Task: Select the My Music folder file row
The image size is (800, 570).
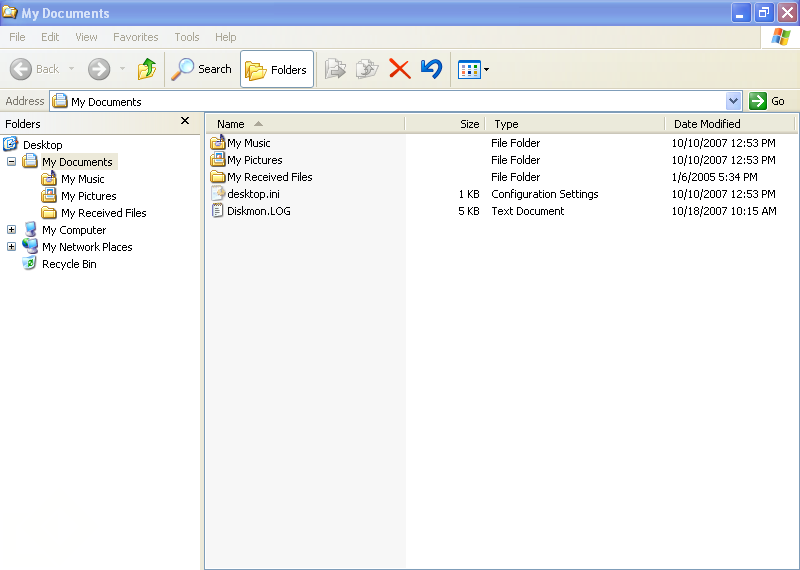Action: [x=248, y=143]
